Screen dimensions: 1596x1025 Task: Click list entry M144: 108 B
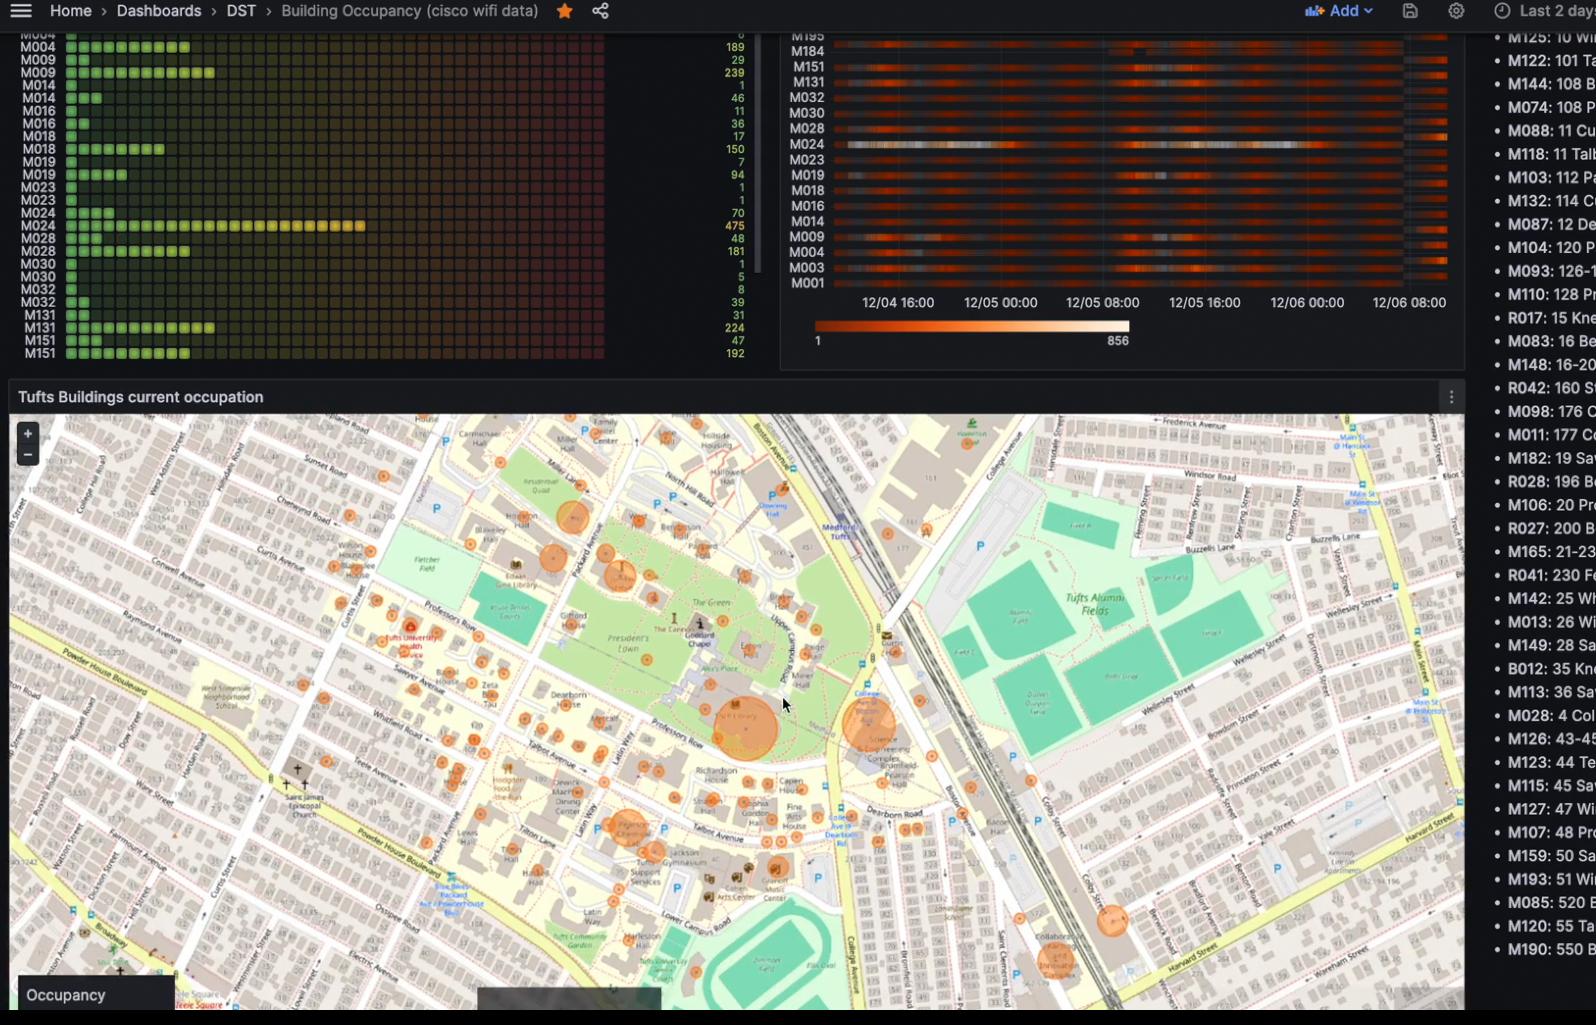pos(1551,84)
